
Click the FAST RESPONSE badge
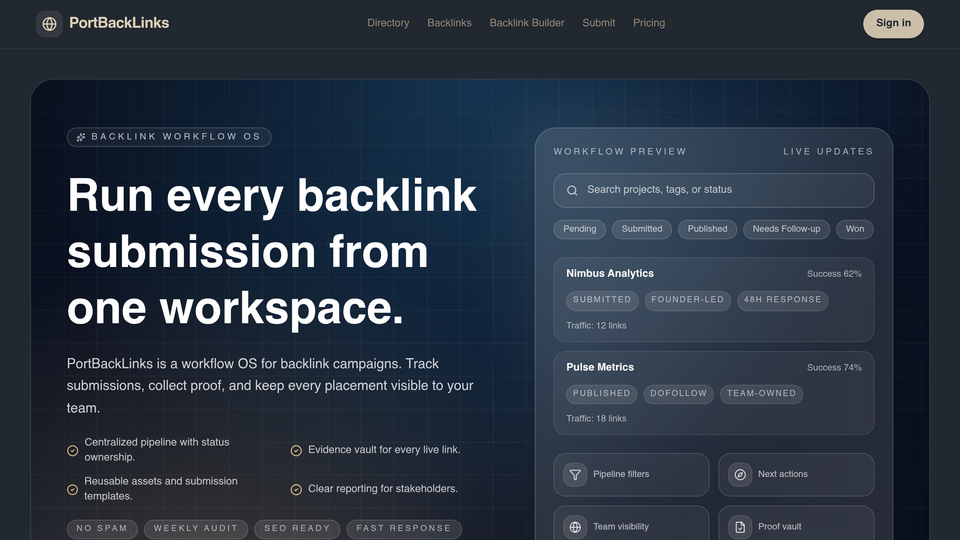coord(403,529)
